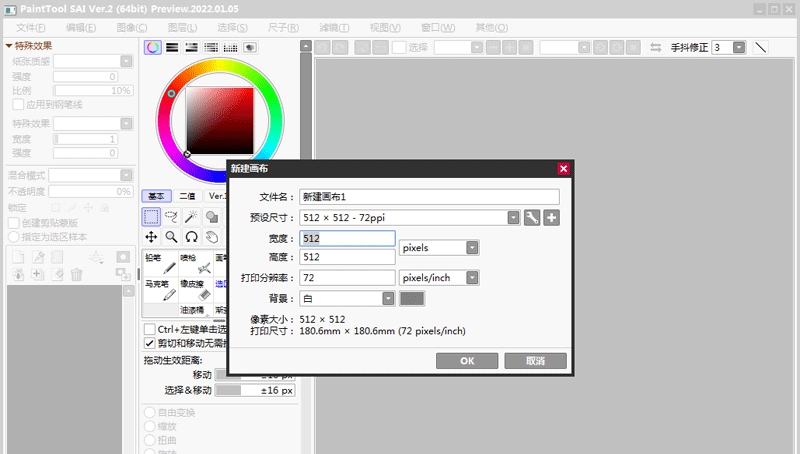Viewport: 800px width, 454px height.
Task: Pick a color in the saturation square
Action: (x=220, y=120)
